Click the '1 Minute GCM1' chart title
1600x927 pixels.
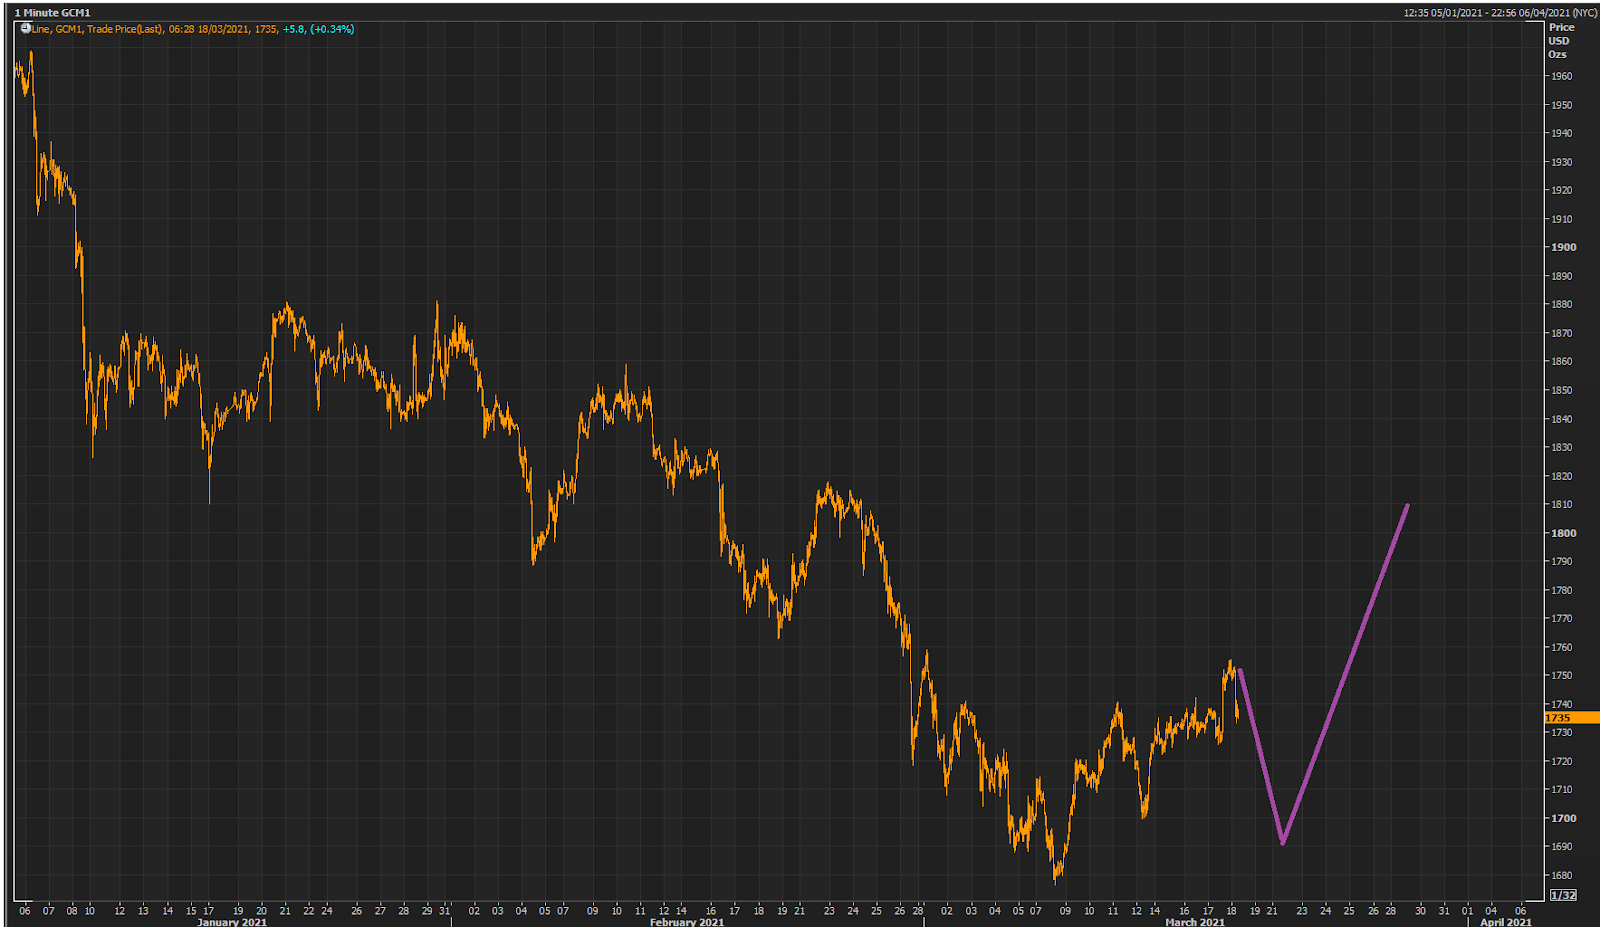tap(52, 13)
